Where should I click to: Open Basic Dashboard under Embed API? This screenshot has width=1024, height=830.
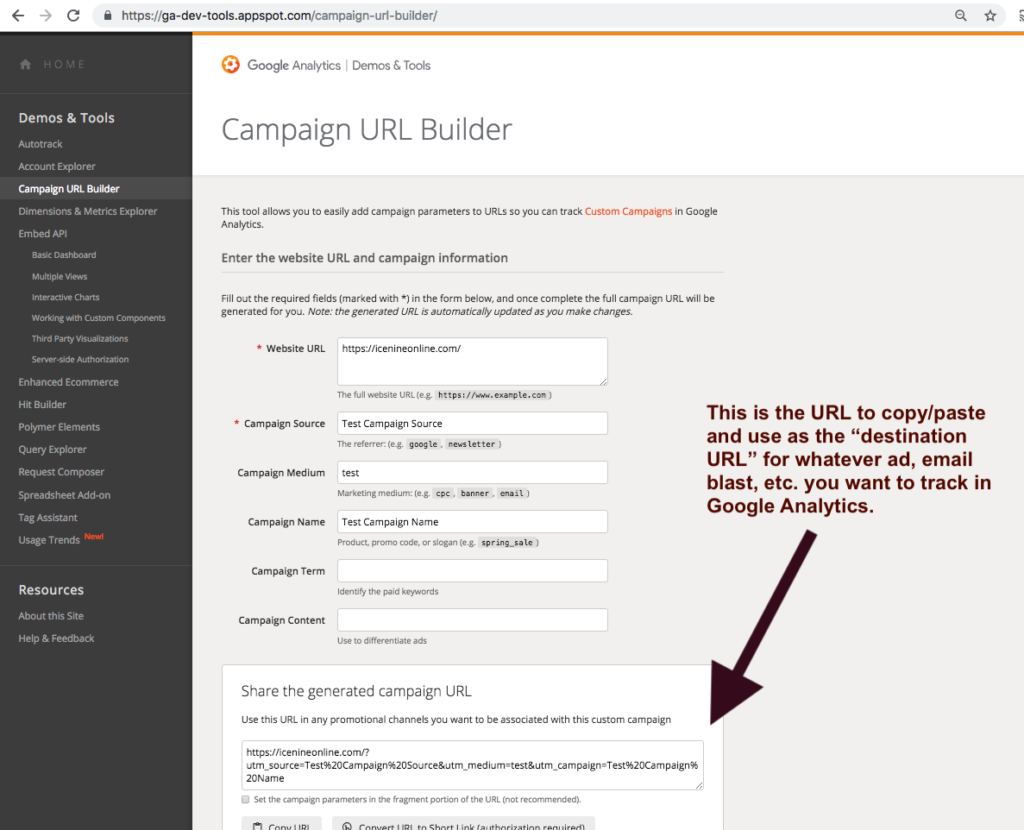point(64,255)
